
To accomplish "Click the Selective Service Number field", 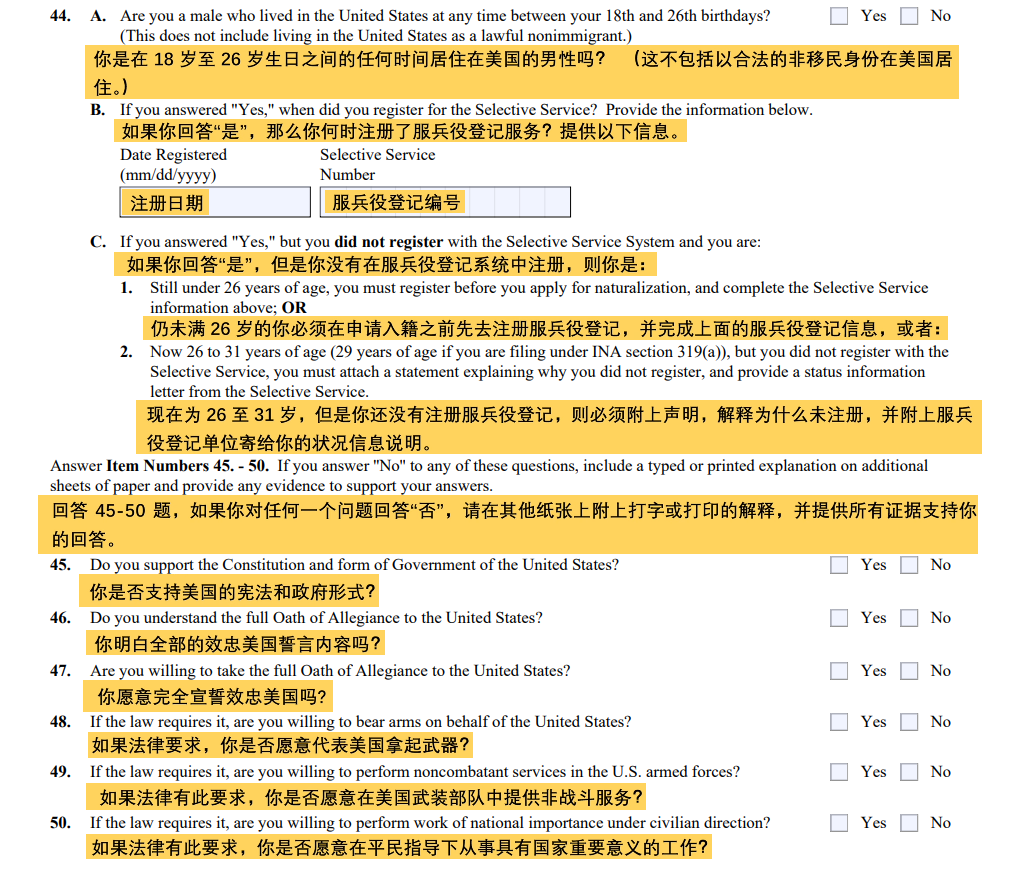I will pos(445,203).
